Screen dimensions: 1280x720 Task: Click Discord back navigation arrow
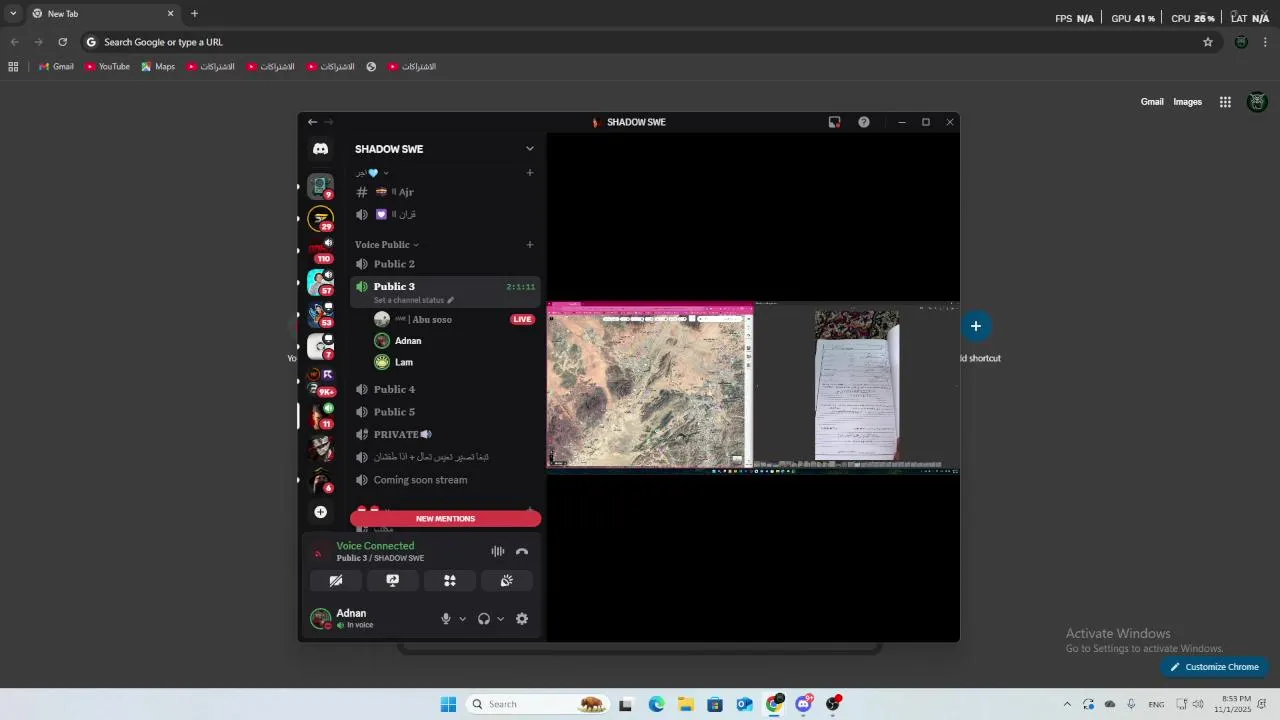point(312,122)
